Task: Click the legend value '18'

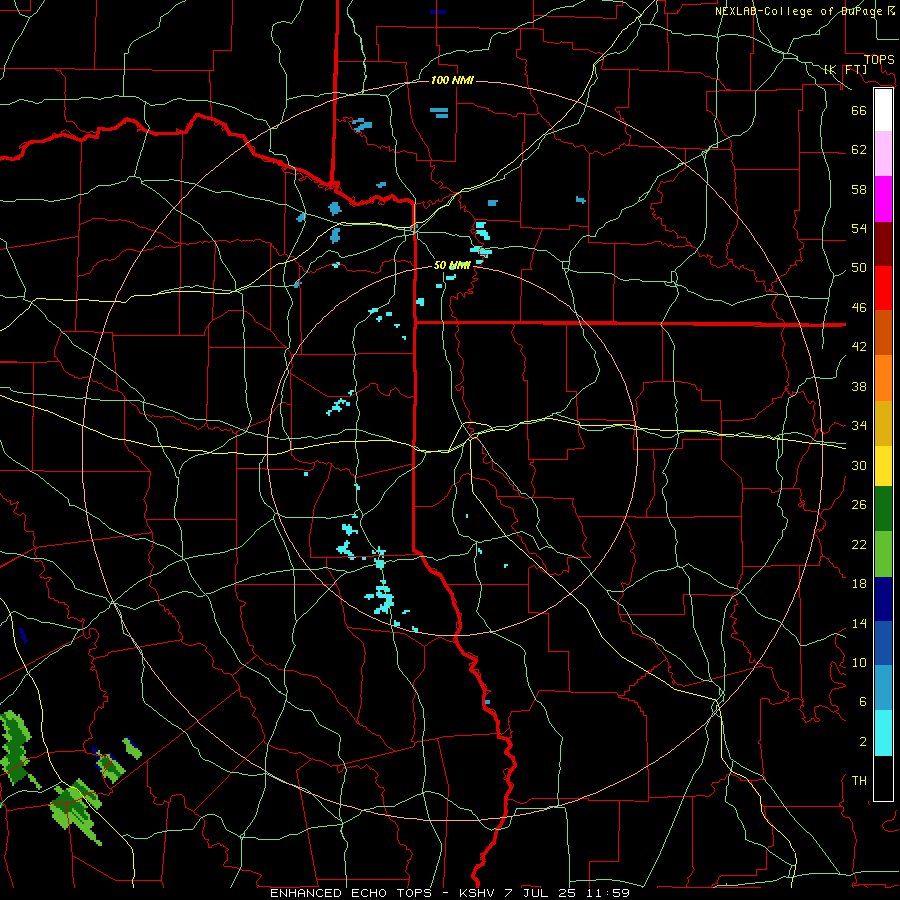Action: 859,584
